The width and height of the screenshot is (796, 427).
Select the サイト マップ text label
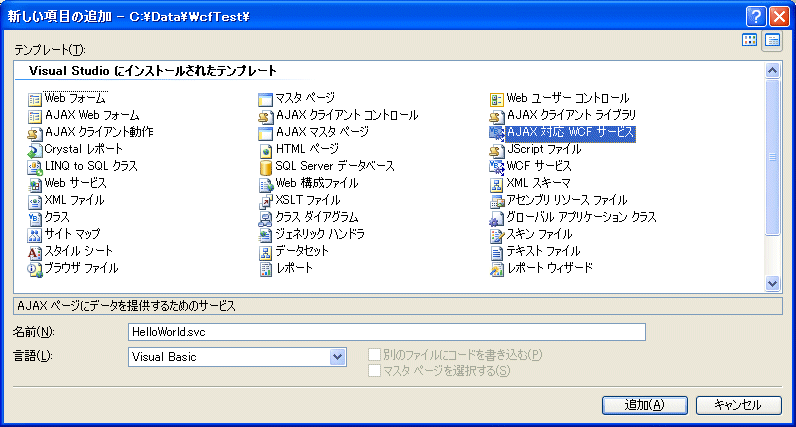click(x=73, y=234)
